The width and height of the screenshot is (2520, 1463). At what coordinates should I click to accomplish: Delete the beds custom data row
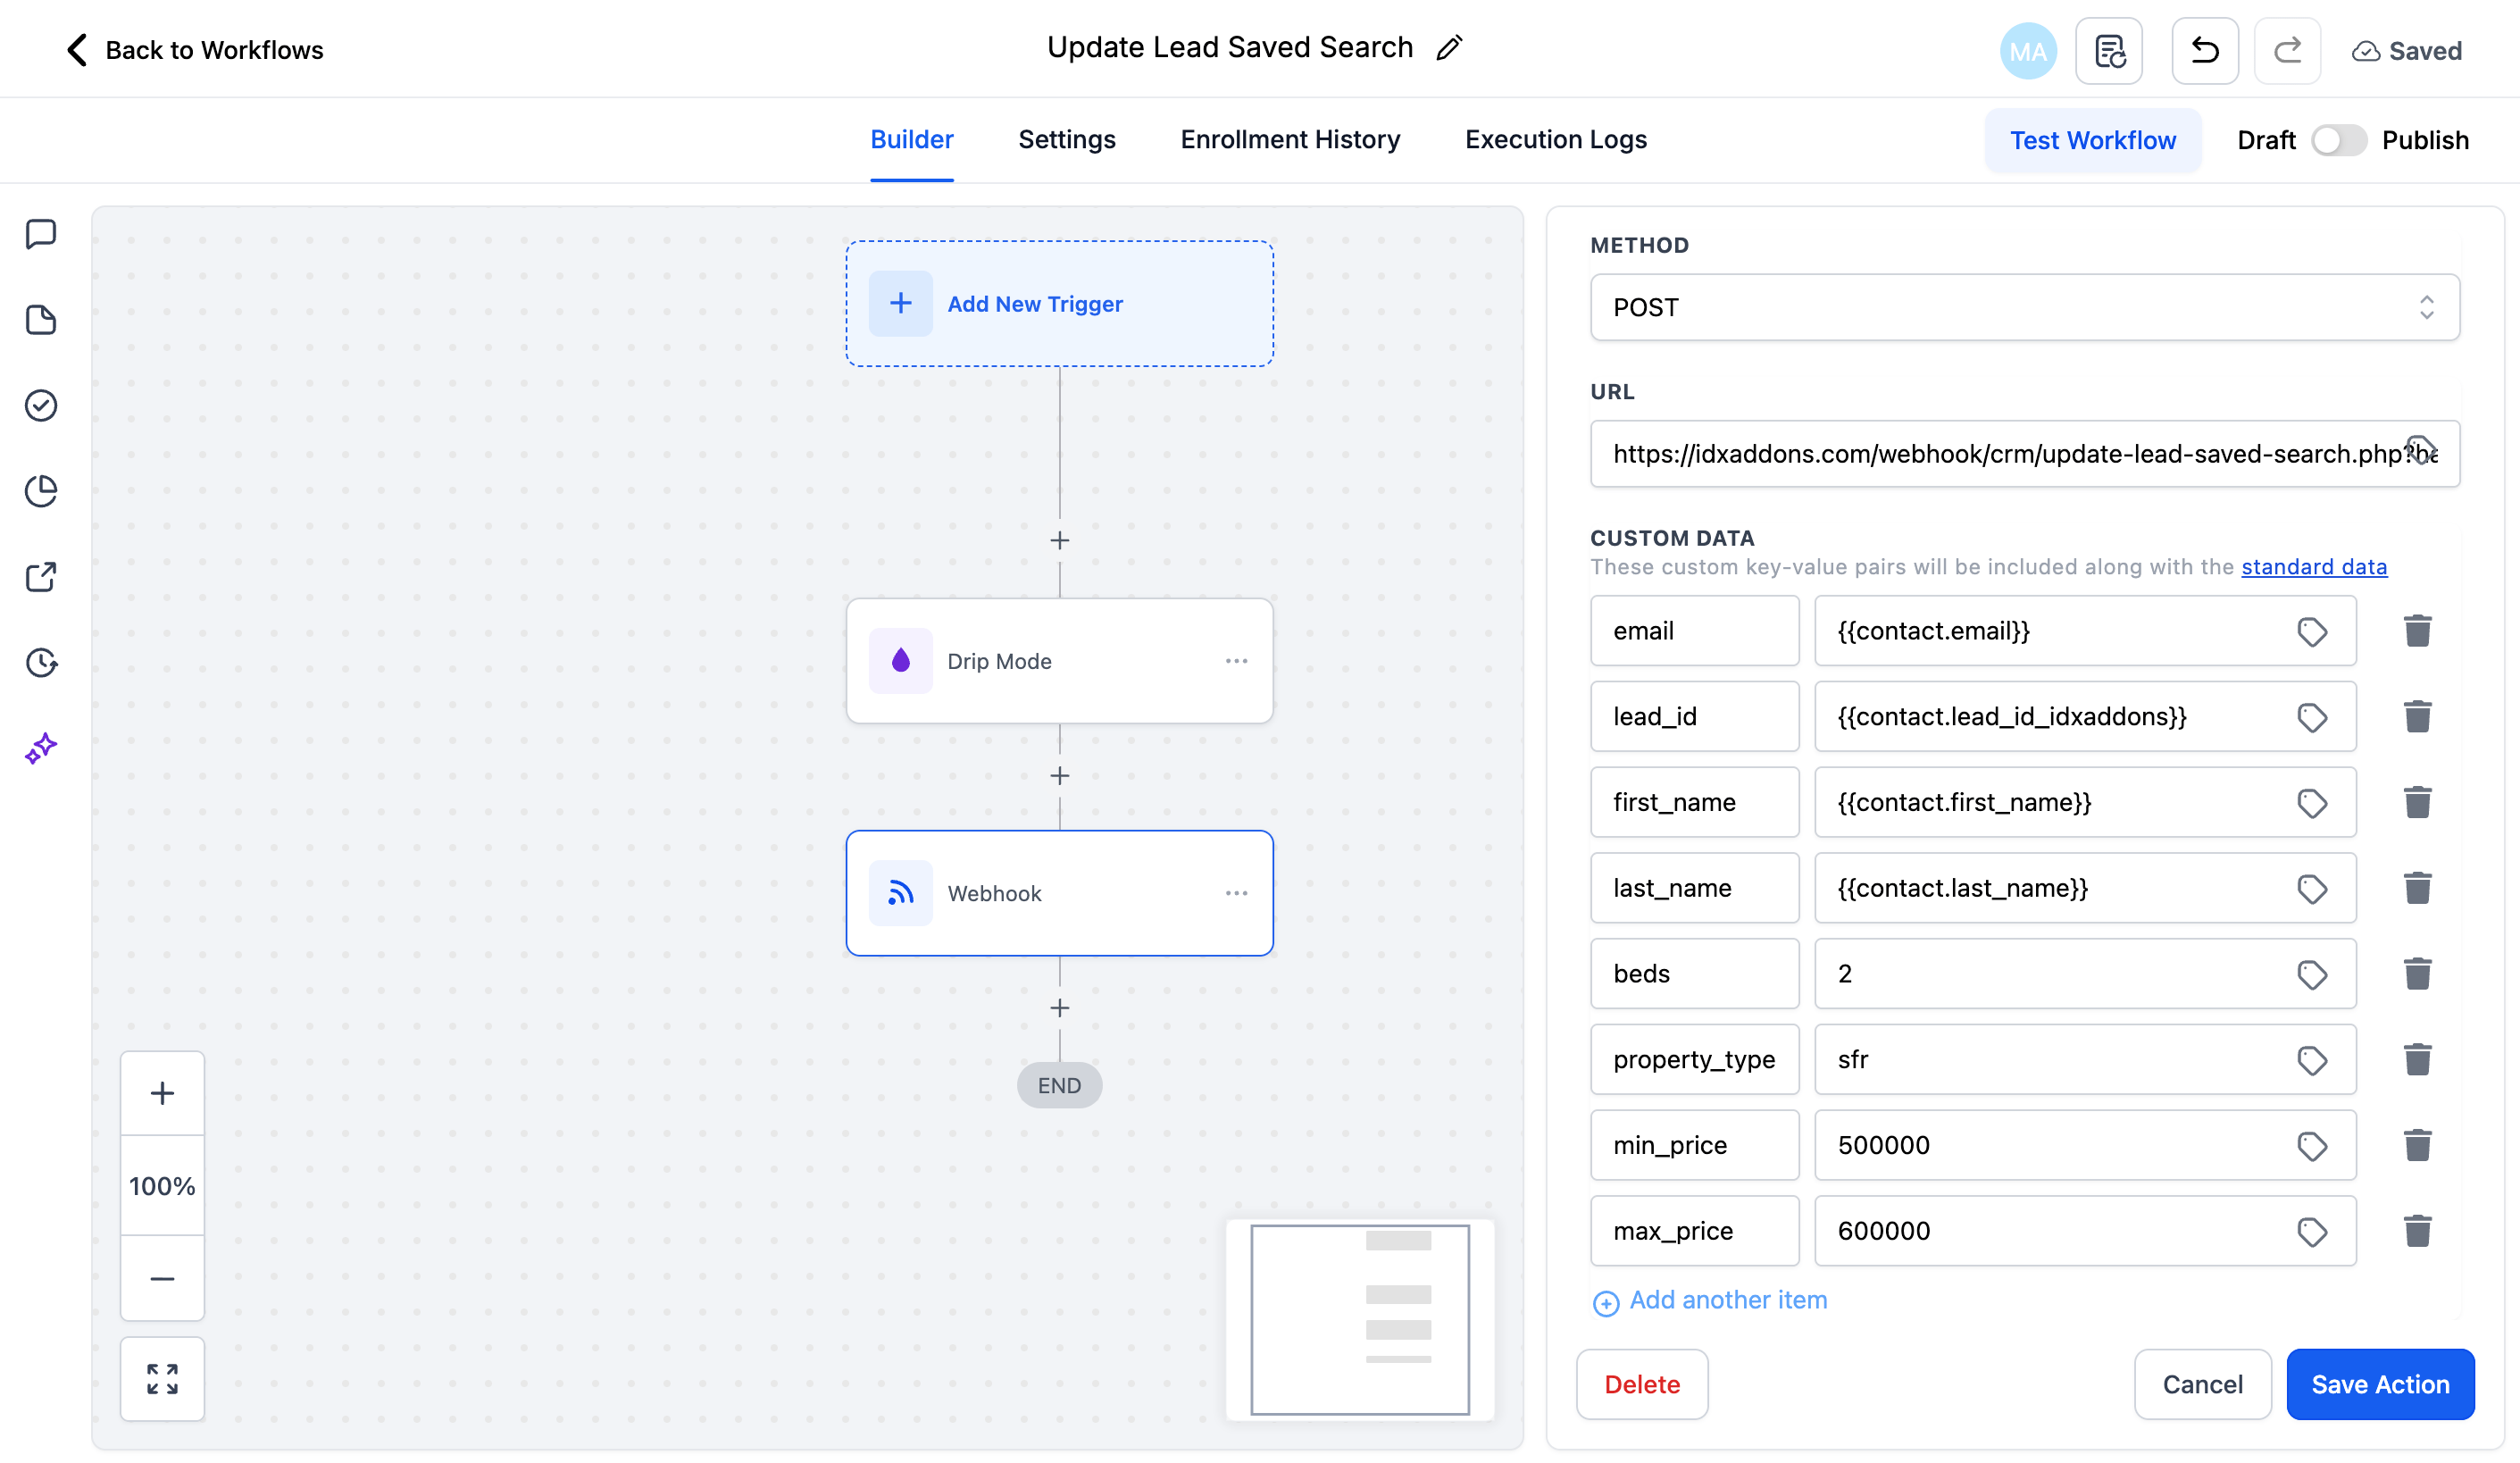[x=2417, y=973]
